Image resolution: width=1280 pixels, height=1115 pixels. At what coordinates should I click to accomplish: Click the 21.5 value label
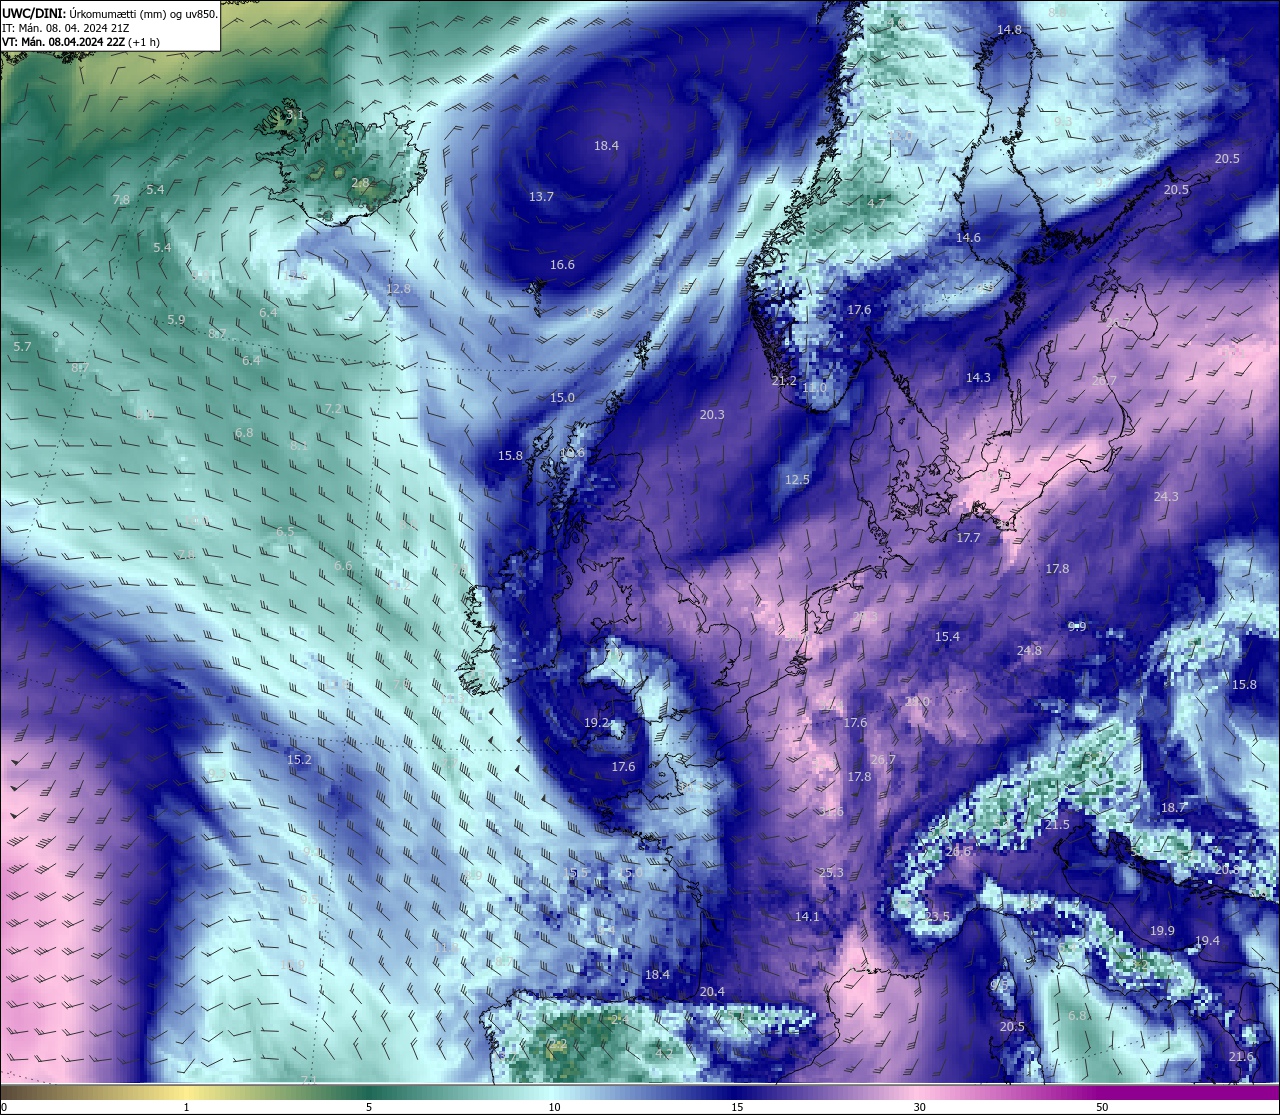pos(1057,826)
